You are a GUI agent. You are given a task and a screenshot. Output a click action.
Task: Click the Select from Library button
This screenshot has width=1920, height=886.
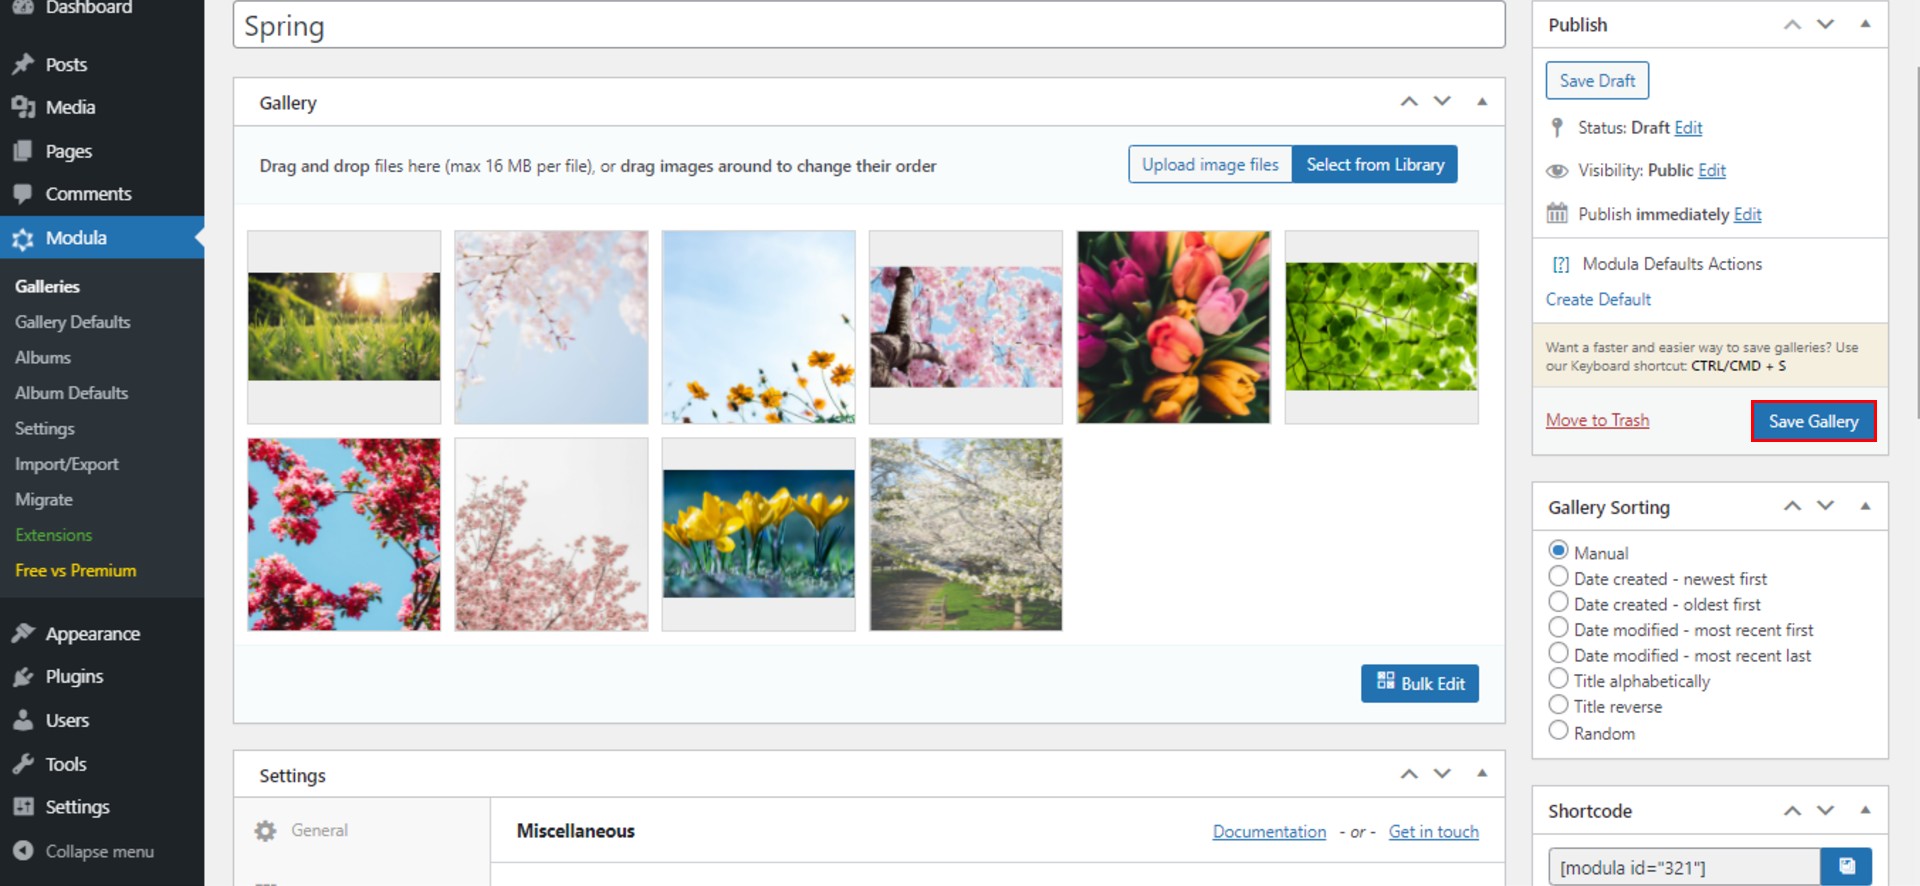click(x=1374, y=165)
